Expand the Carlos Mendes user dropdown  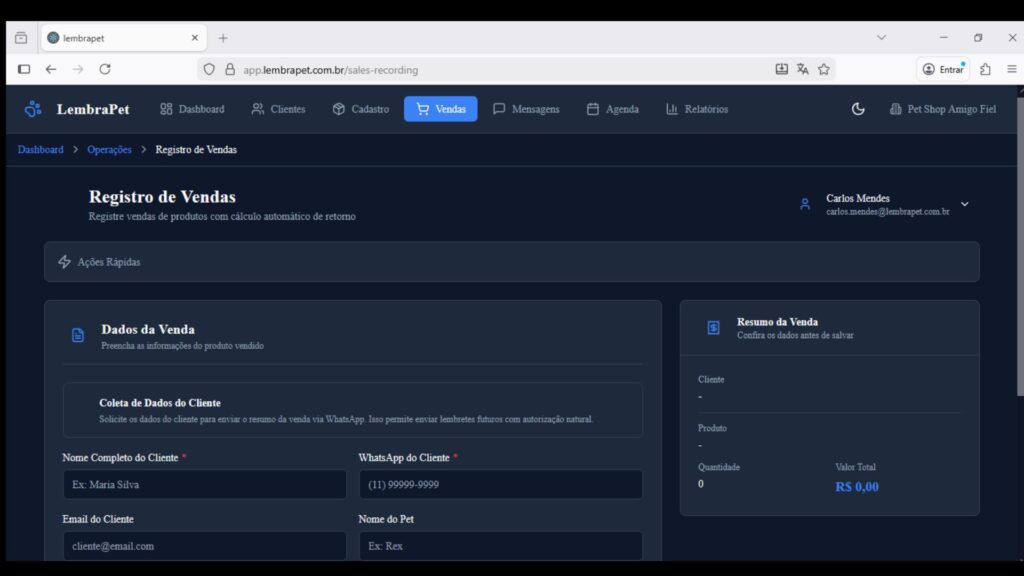[964, 204]
